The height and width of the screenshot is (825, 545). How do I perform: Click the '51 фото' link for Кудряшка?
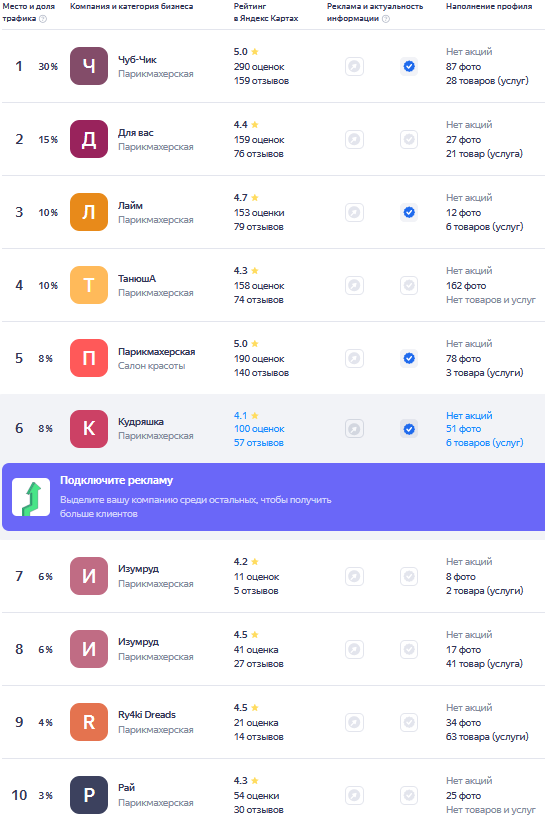point(463,429)
